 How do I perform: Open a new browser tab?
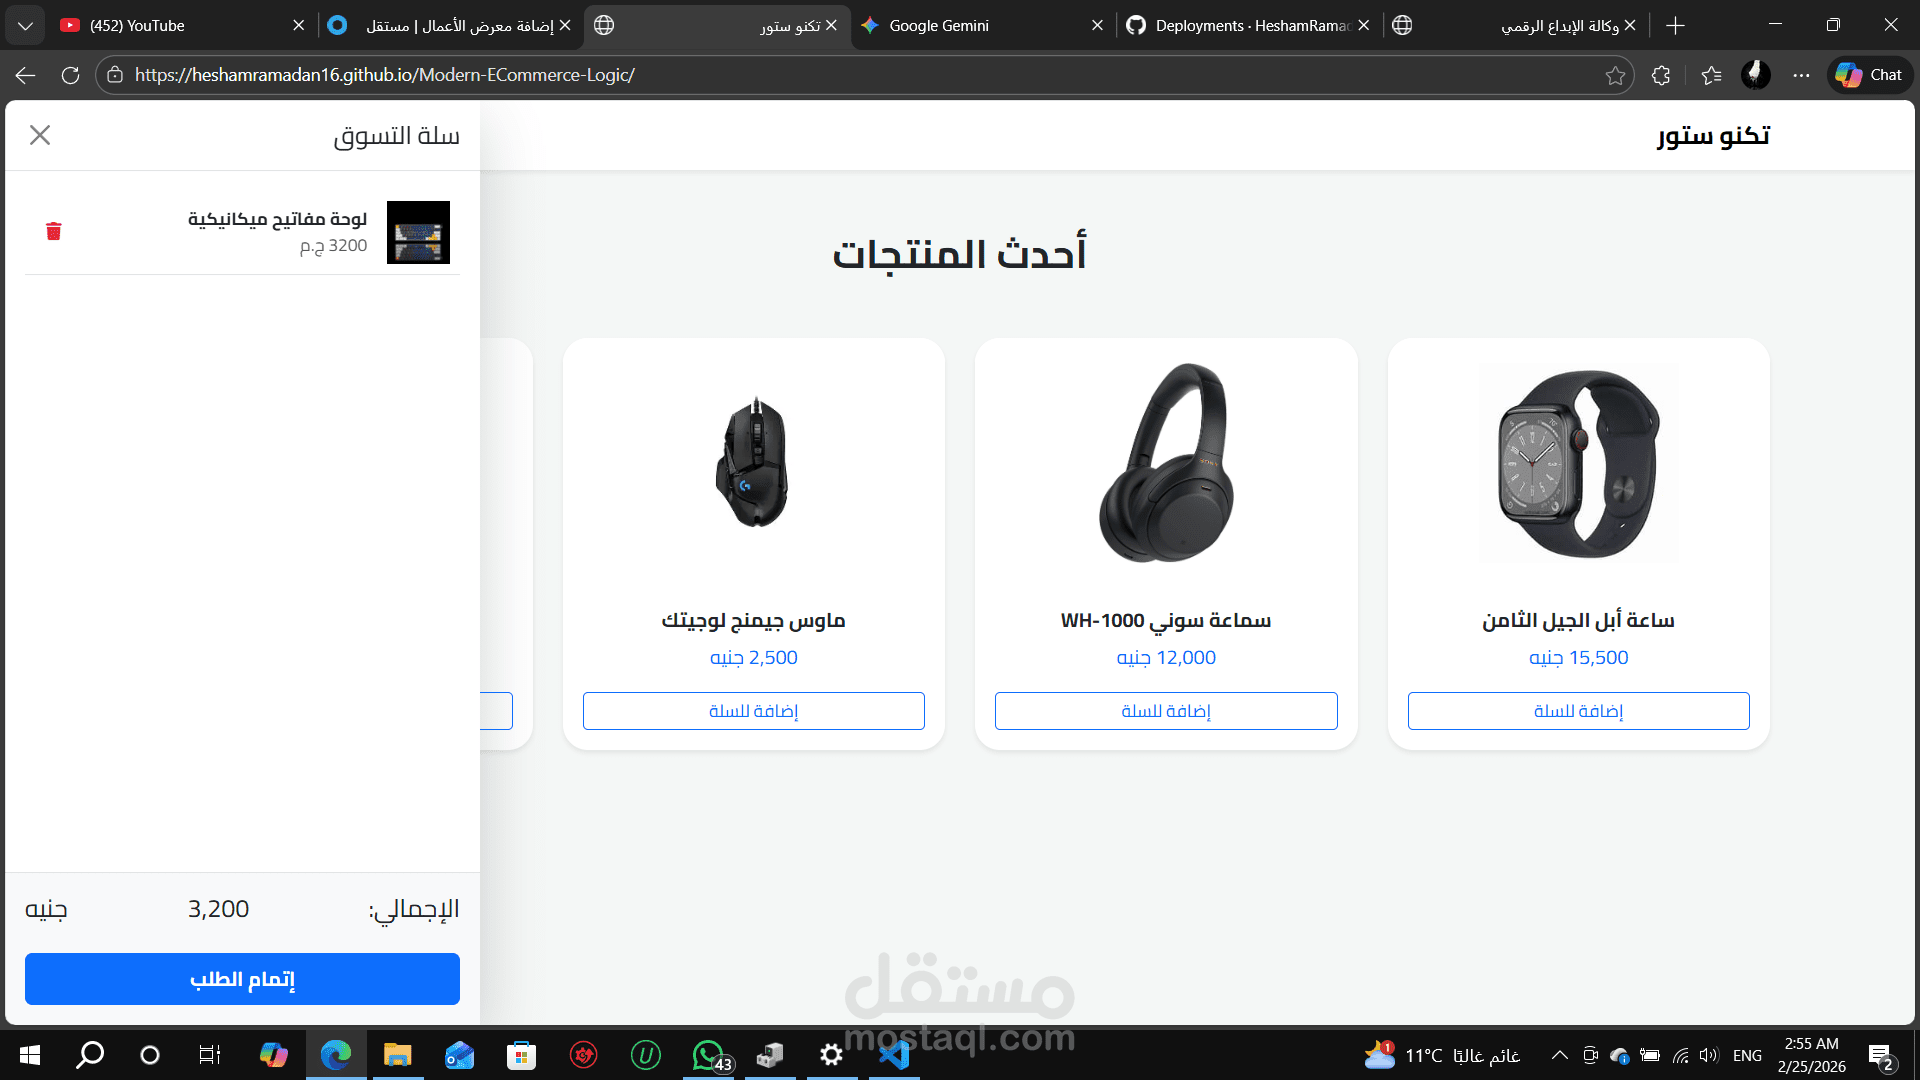pyautogui.click(x=1676, y=25)
